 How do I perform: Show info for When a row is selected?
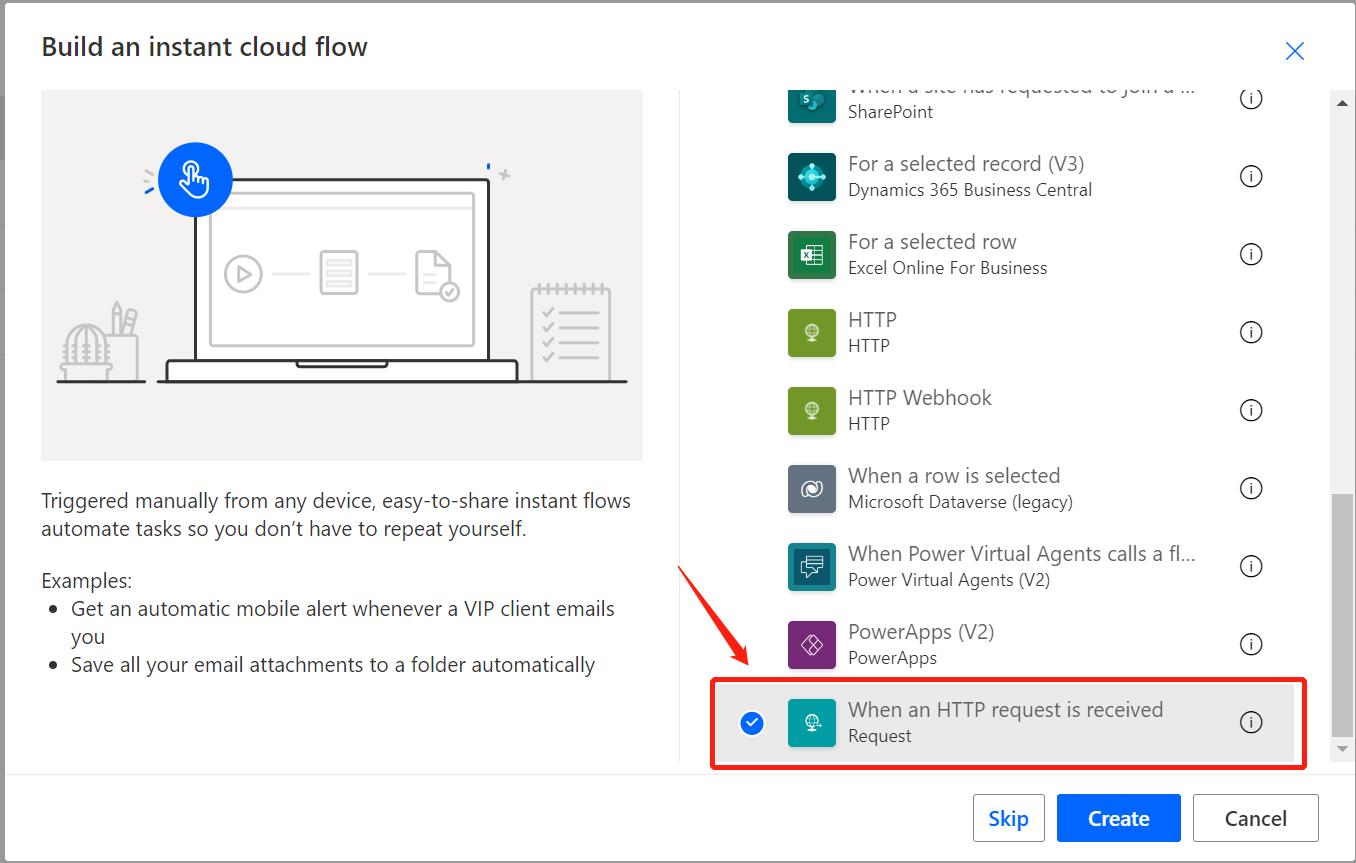coord(1251,488)
